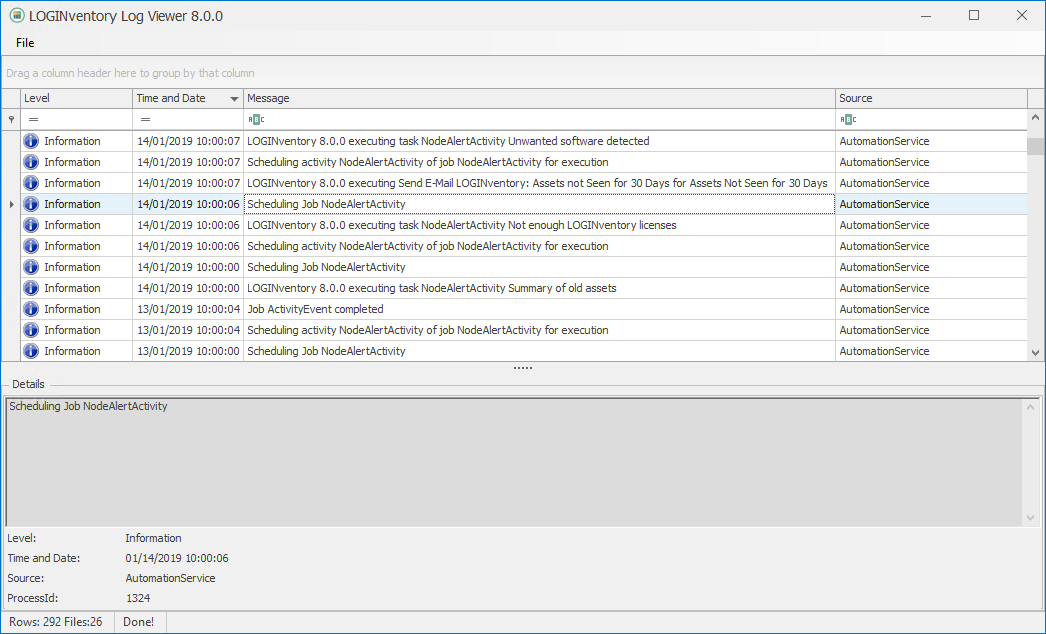
Task: Open Source filter contains operator icon
Action: (x=848, y=119)
